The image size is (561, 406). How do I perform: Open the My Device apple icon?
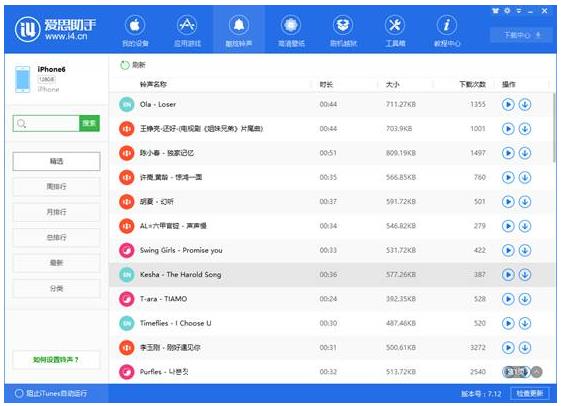(135, 25)
